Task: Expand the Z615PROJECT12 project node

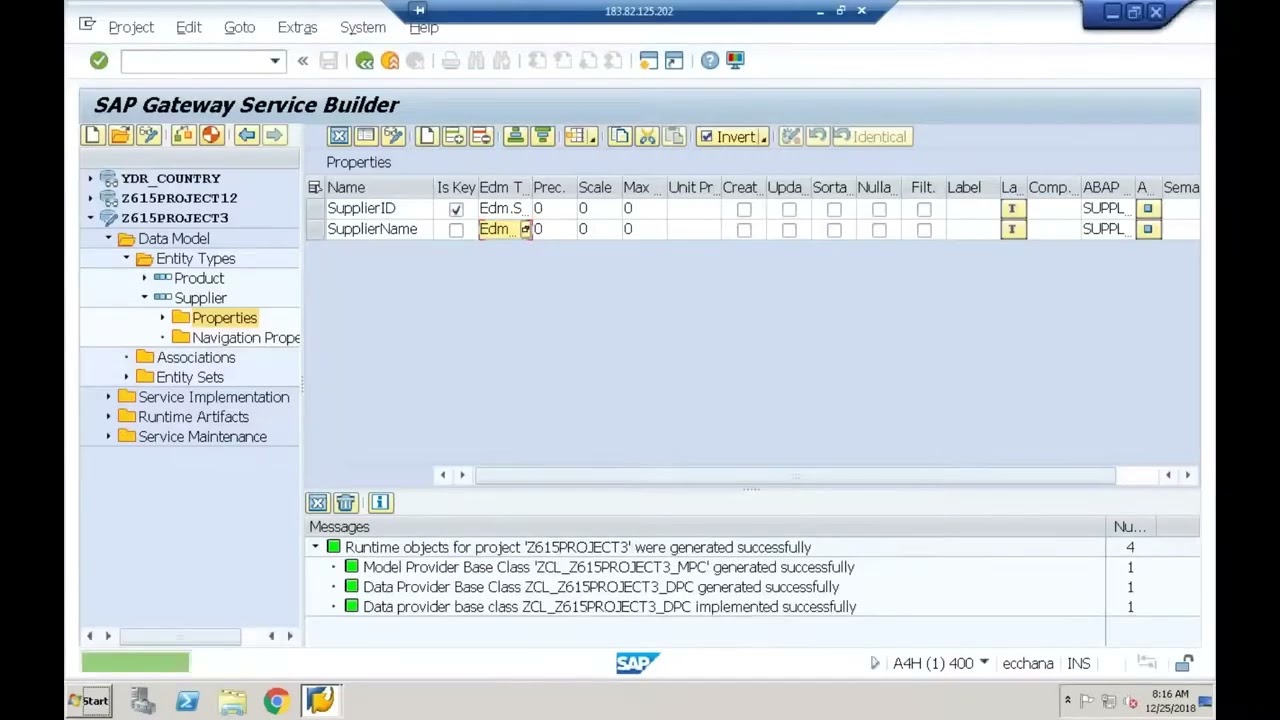Action: (x=90, y=198)
